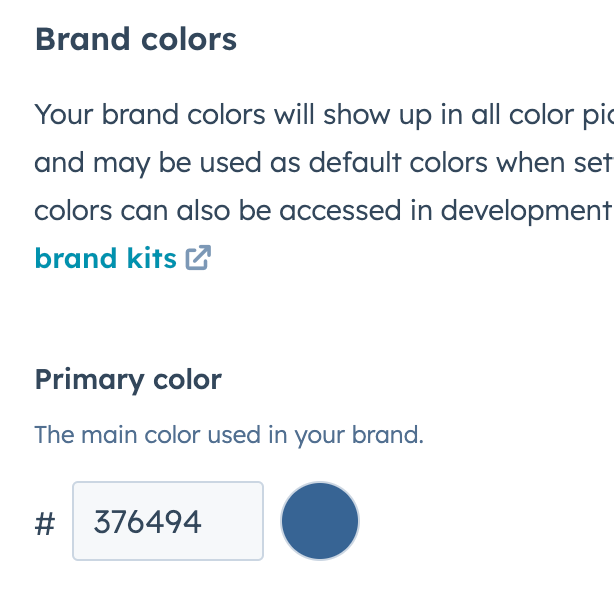The image size is (614, 608).
Task: Open the primary color picker swatch
Action: 319,521
